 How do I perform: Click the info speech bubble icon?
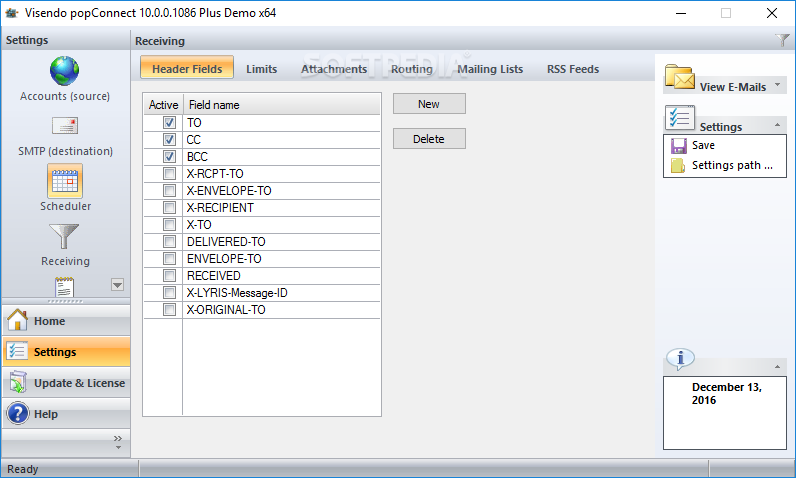point(680,359)
